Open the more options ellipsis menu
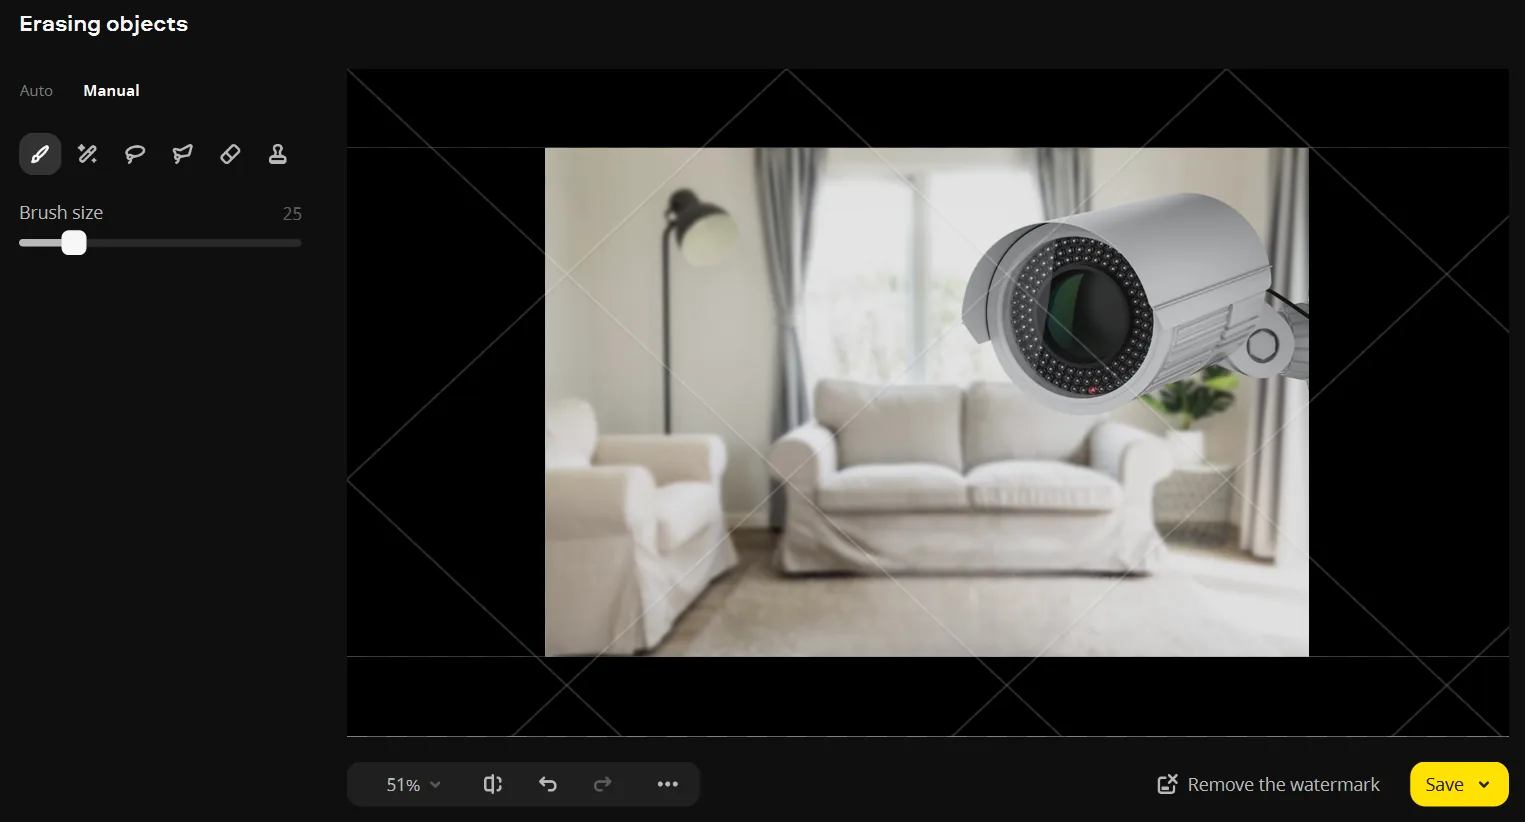Screen dimensions: 1525x822 click(668, 784)
